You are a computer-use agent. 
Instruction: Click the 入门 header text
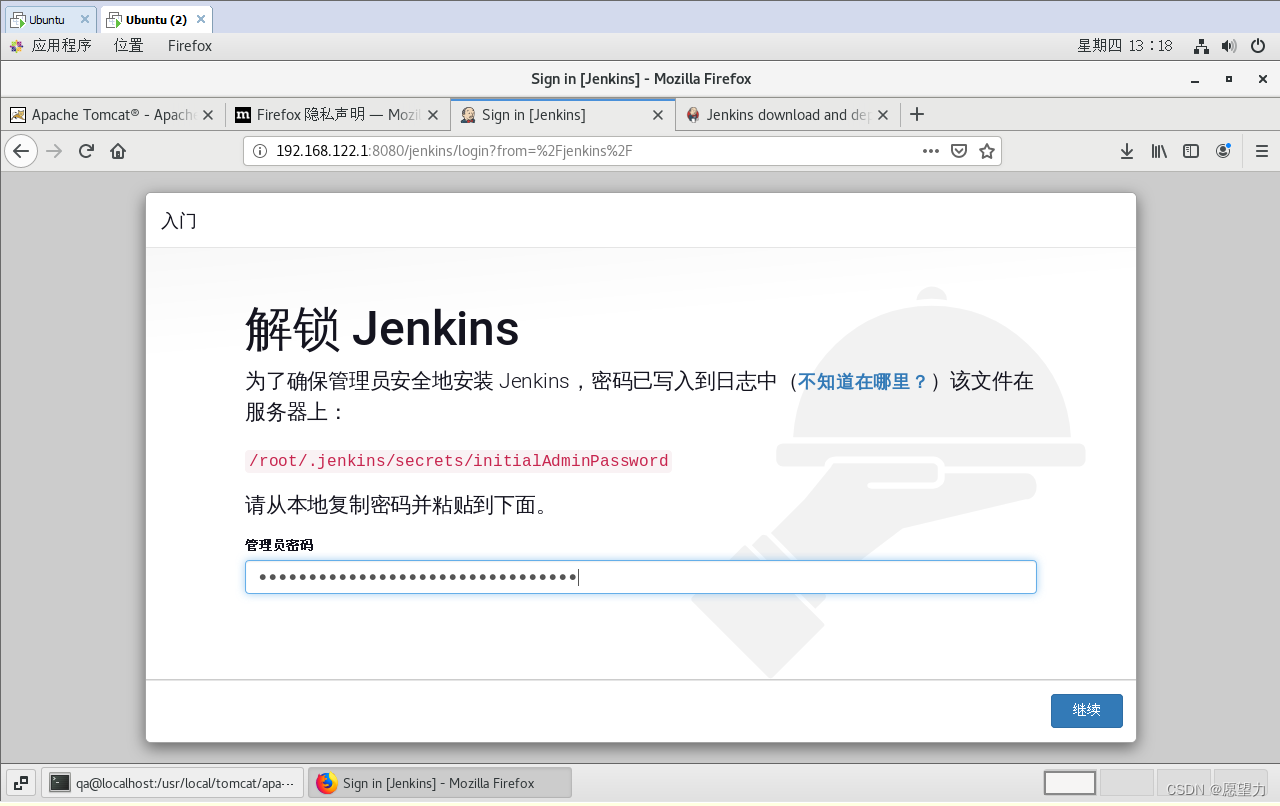(x=179, y=221)
